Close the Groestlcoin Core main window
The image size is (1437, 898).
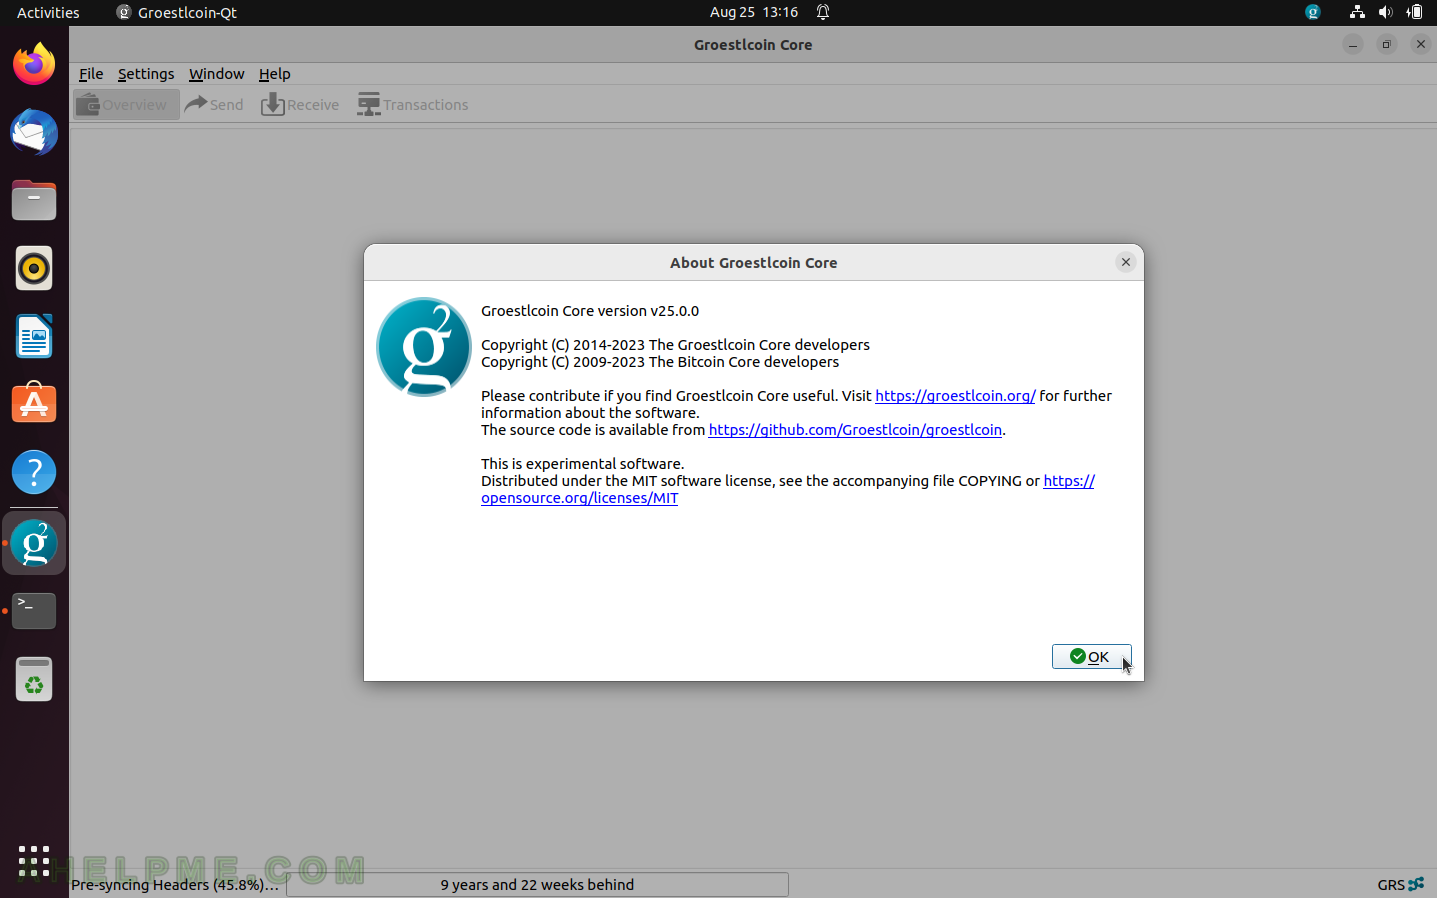tap(1420, 44)
